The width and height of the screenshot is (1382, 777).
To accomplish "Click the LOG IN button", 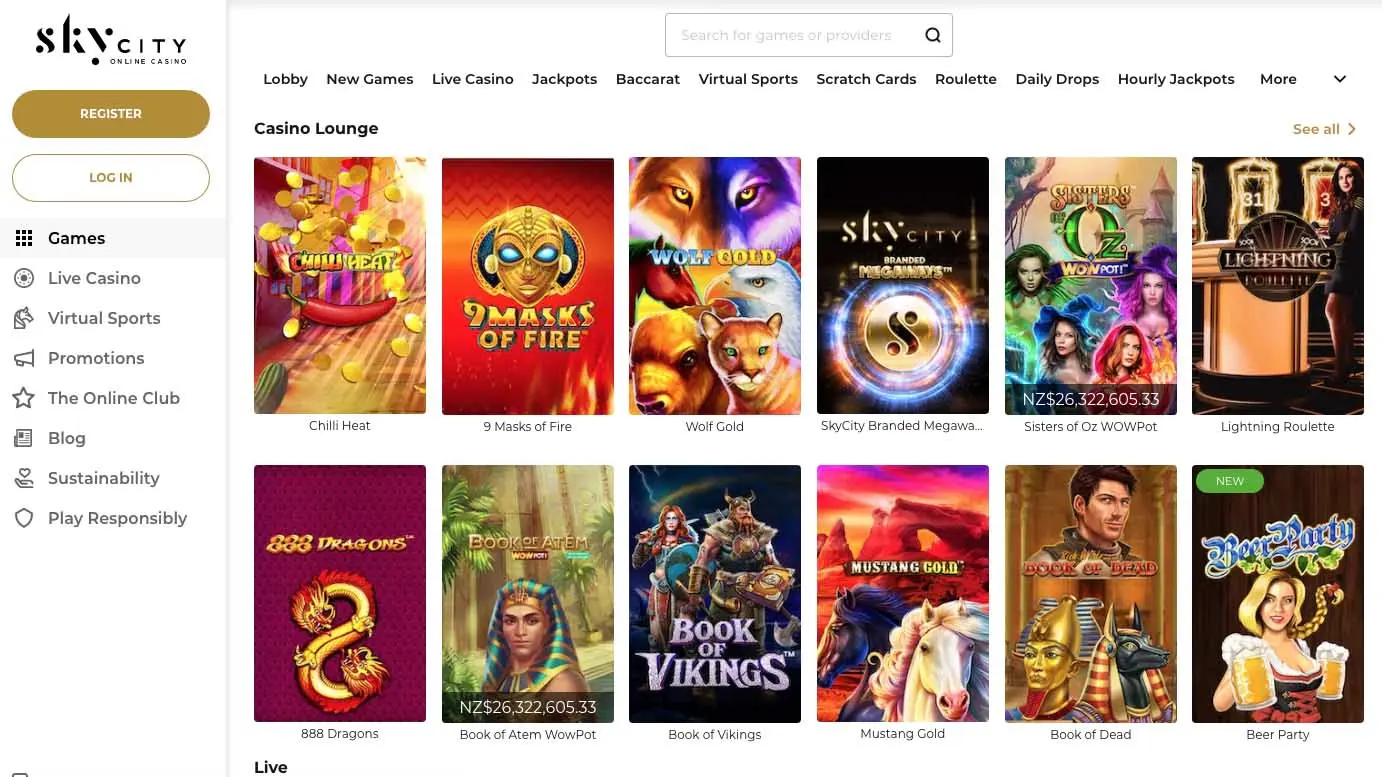I will 111,178.
